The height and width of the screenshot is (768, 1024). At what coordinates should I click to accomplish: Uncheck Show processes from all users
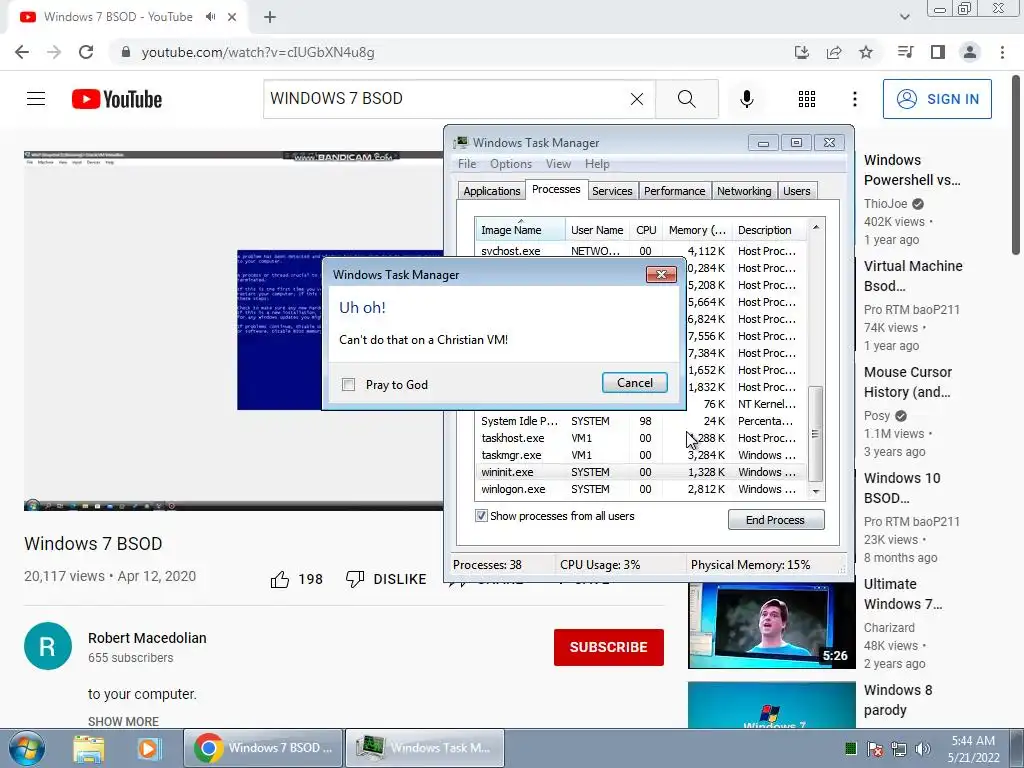point(481,516)
